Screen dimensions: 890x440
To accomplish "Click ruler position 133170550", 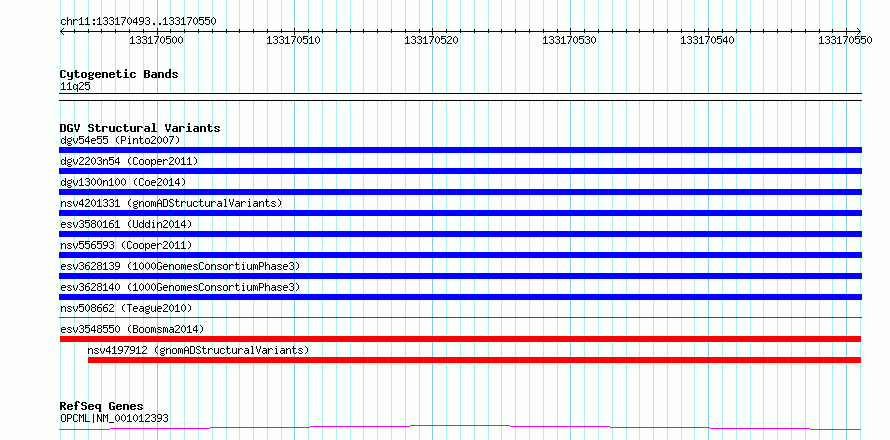I will click(846, 40).
